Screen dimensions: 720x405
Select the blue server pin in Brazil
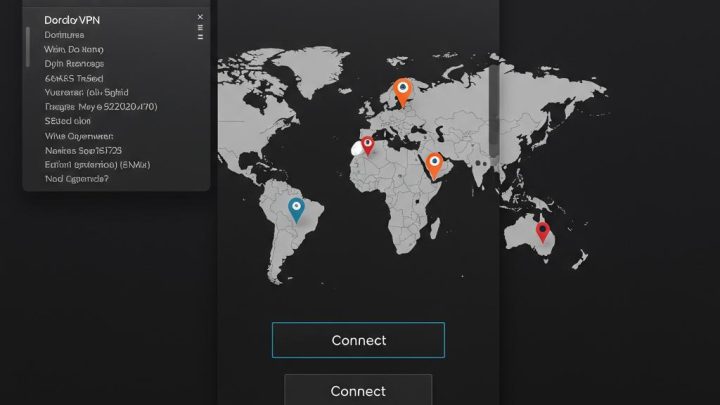[296, 208]
